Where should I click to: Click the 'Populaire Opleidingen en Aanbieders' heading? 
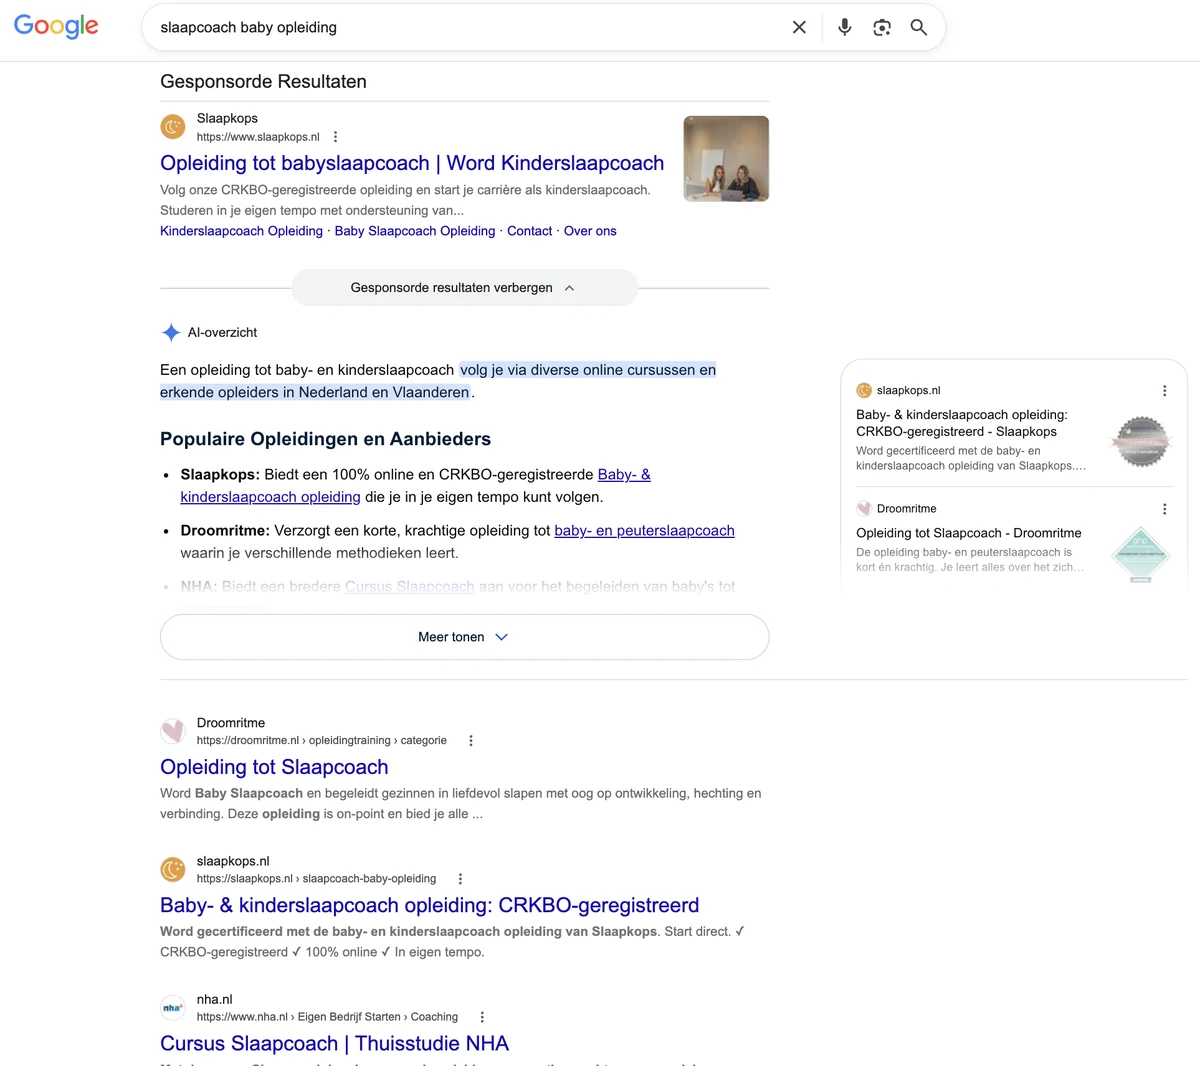(x=325, y=439)
